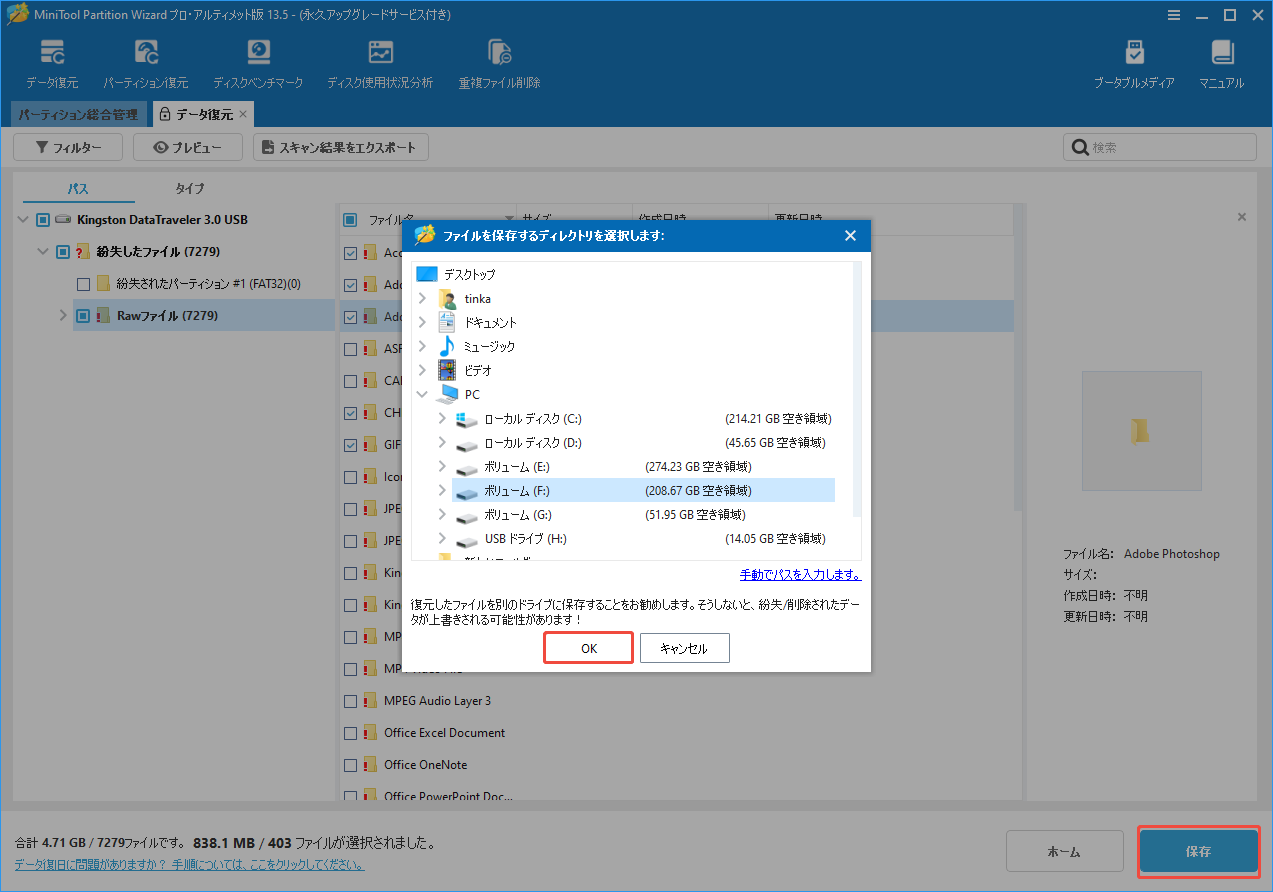Open the マニュアル icon

pos(1220,61)
